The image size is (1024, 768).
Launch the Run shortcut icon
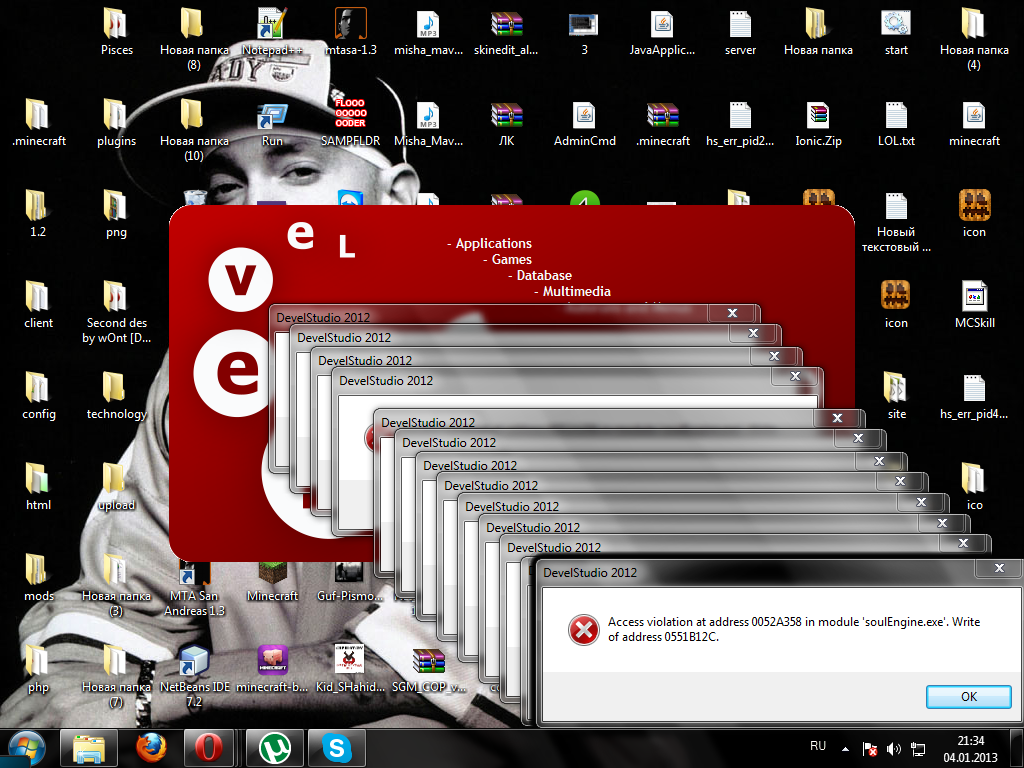tap(272, 123)
